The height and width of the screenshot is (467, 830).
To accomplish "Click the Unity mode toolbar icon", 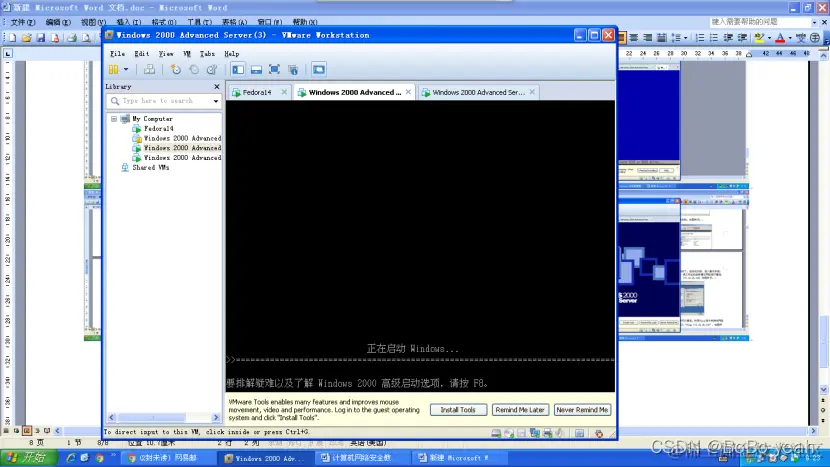I will tap(293, 69).
